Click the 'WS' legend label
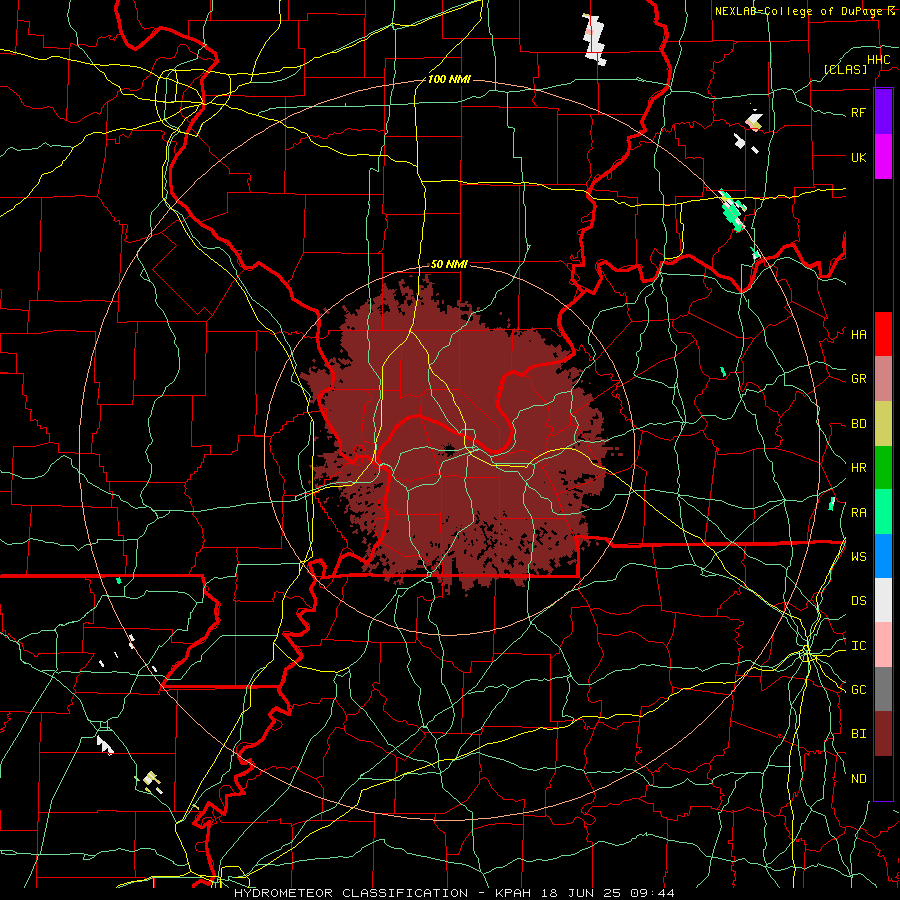 click(x=858, y=557)
